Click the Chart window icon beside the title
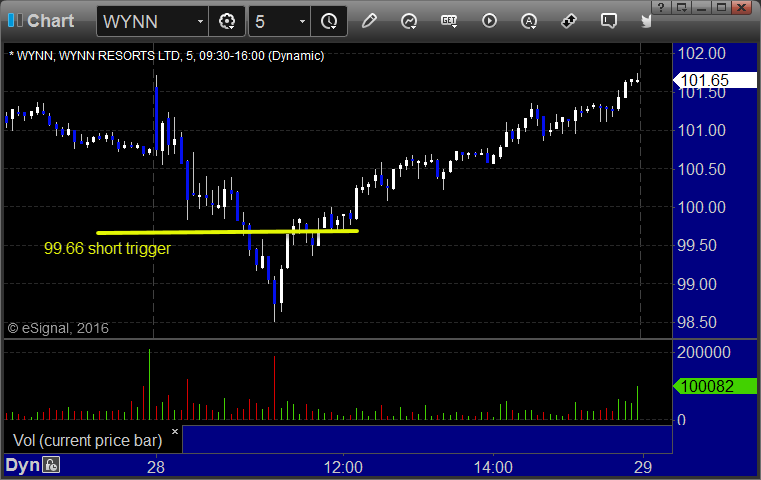Image resolution: width=761 pixels, height=480 pixels. 15,20
